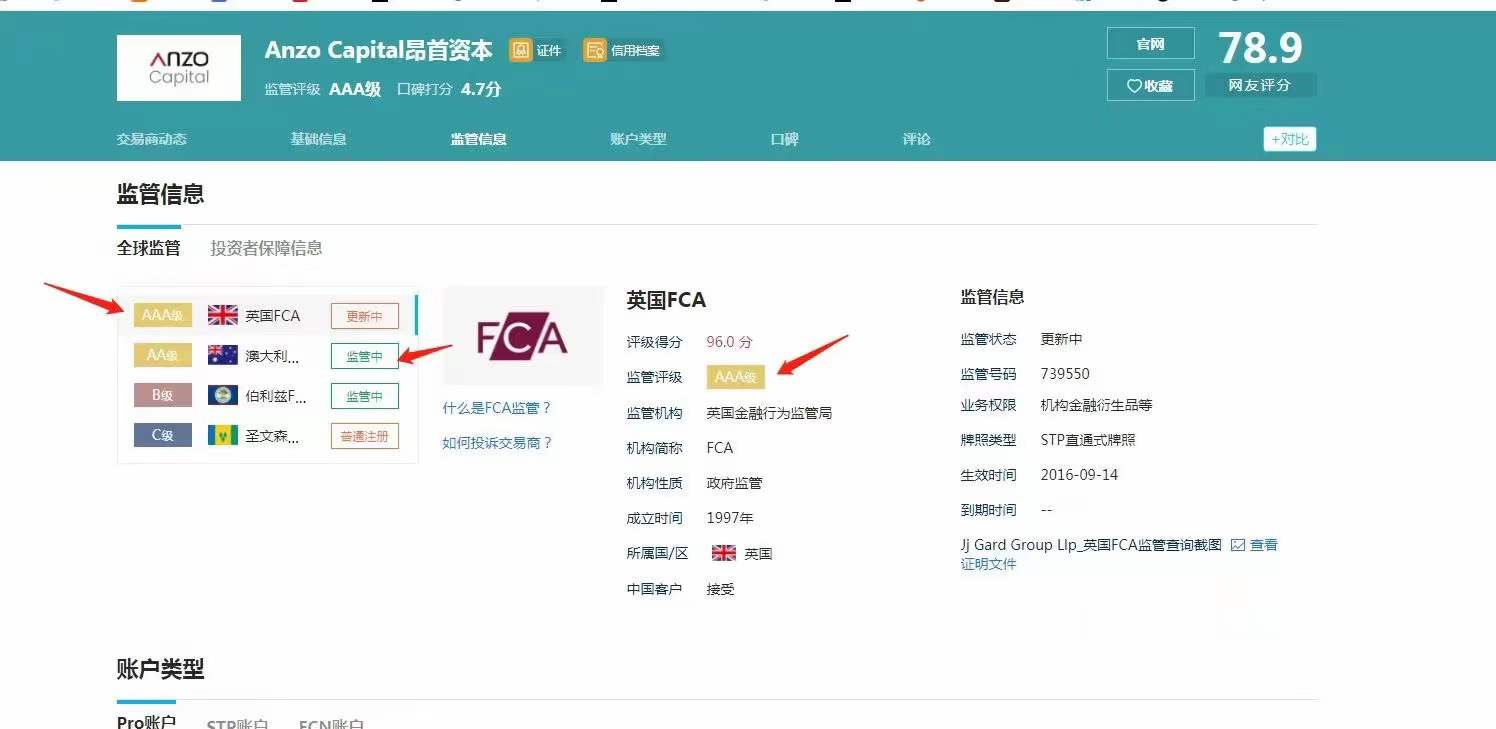Click the STP直通式牌照 license type
The width and height of the screenshot is (1496, 729).
[1088, 440]
